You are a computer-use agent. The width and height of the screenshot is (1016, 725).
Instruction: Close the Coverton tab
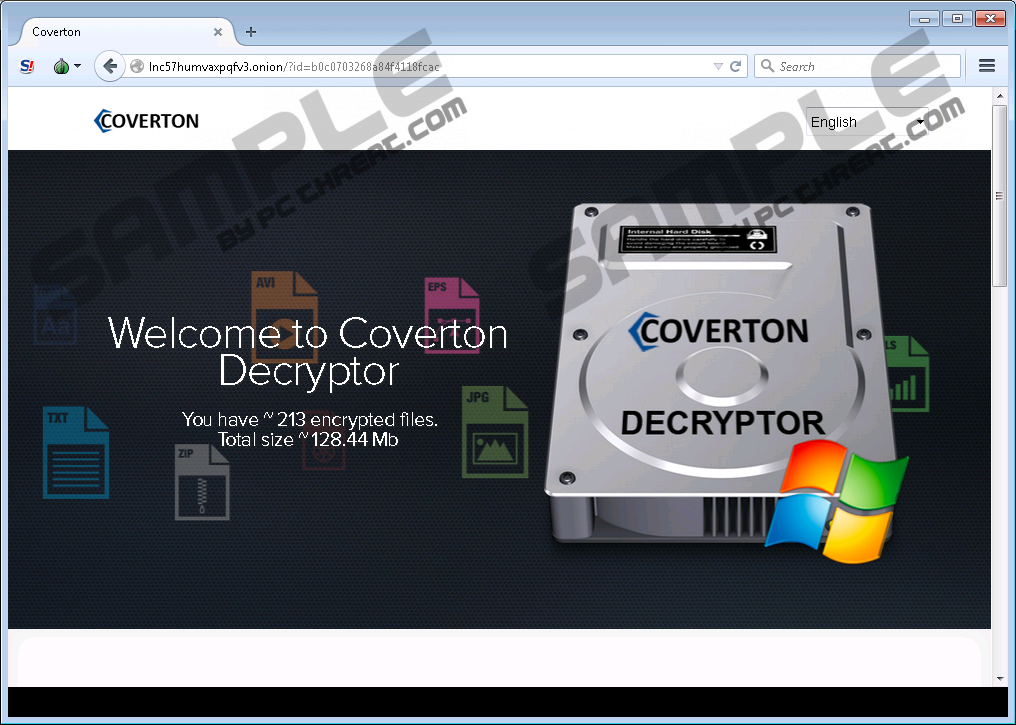click(x=217, y=32)
